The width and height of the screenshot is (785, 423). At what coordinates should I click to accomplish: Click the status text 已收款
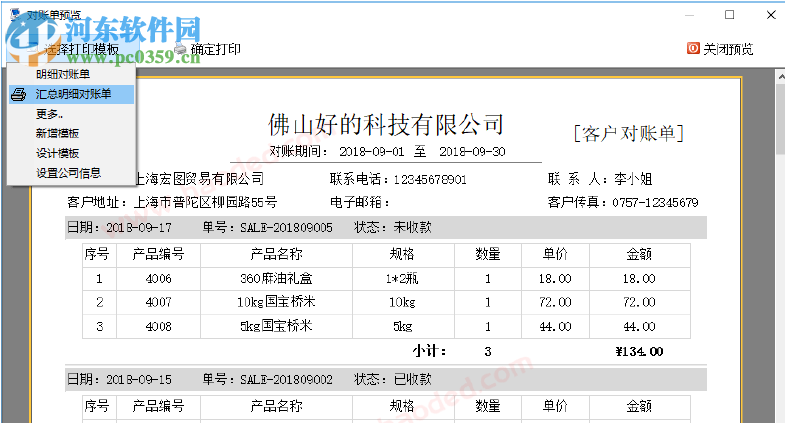tap(413, 379)
